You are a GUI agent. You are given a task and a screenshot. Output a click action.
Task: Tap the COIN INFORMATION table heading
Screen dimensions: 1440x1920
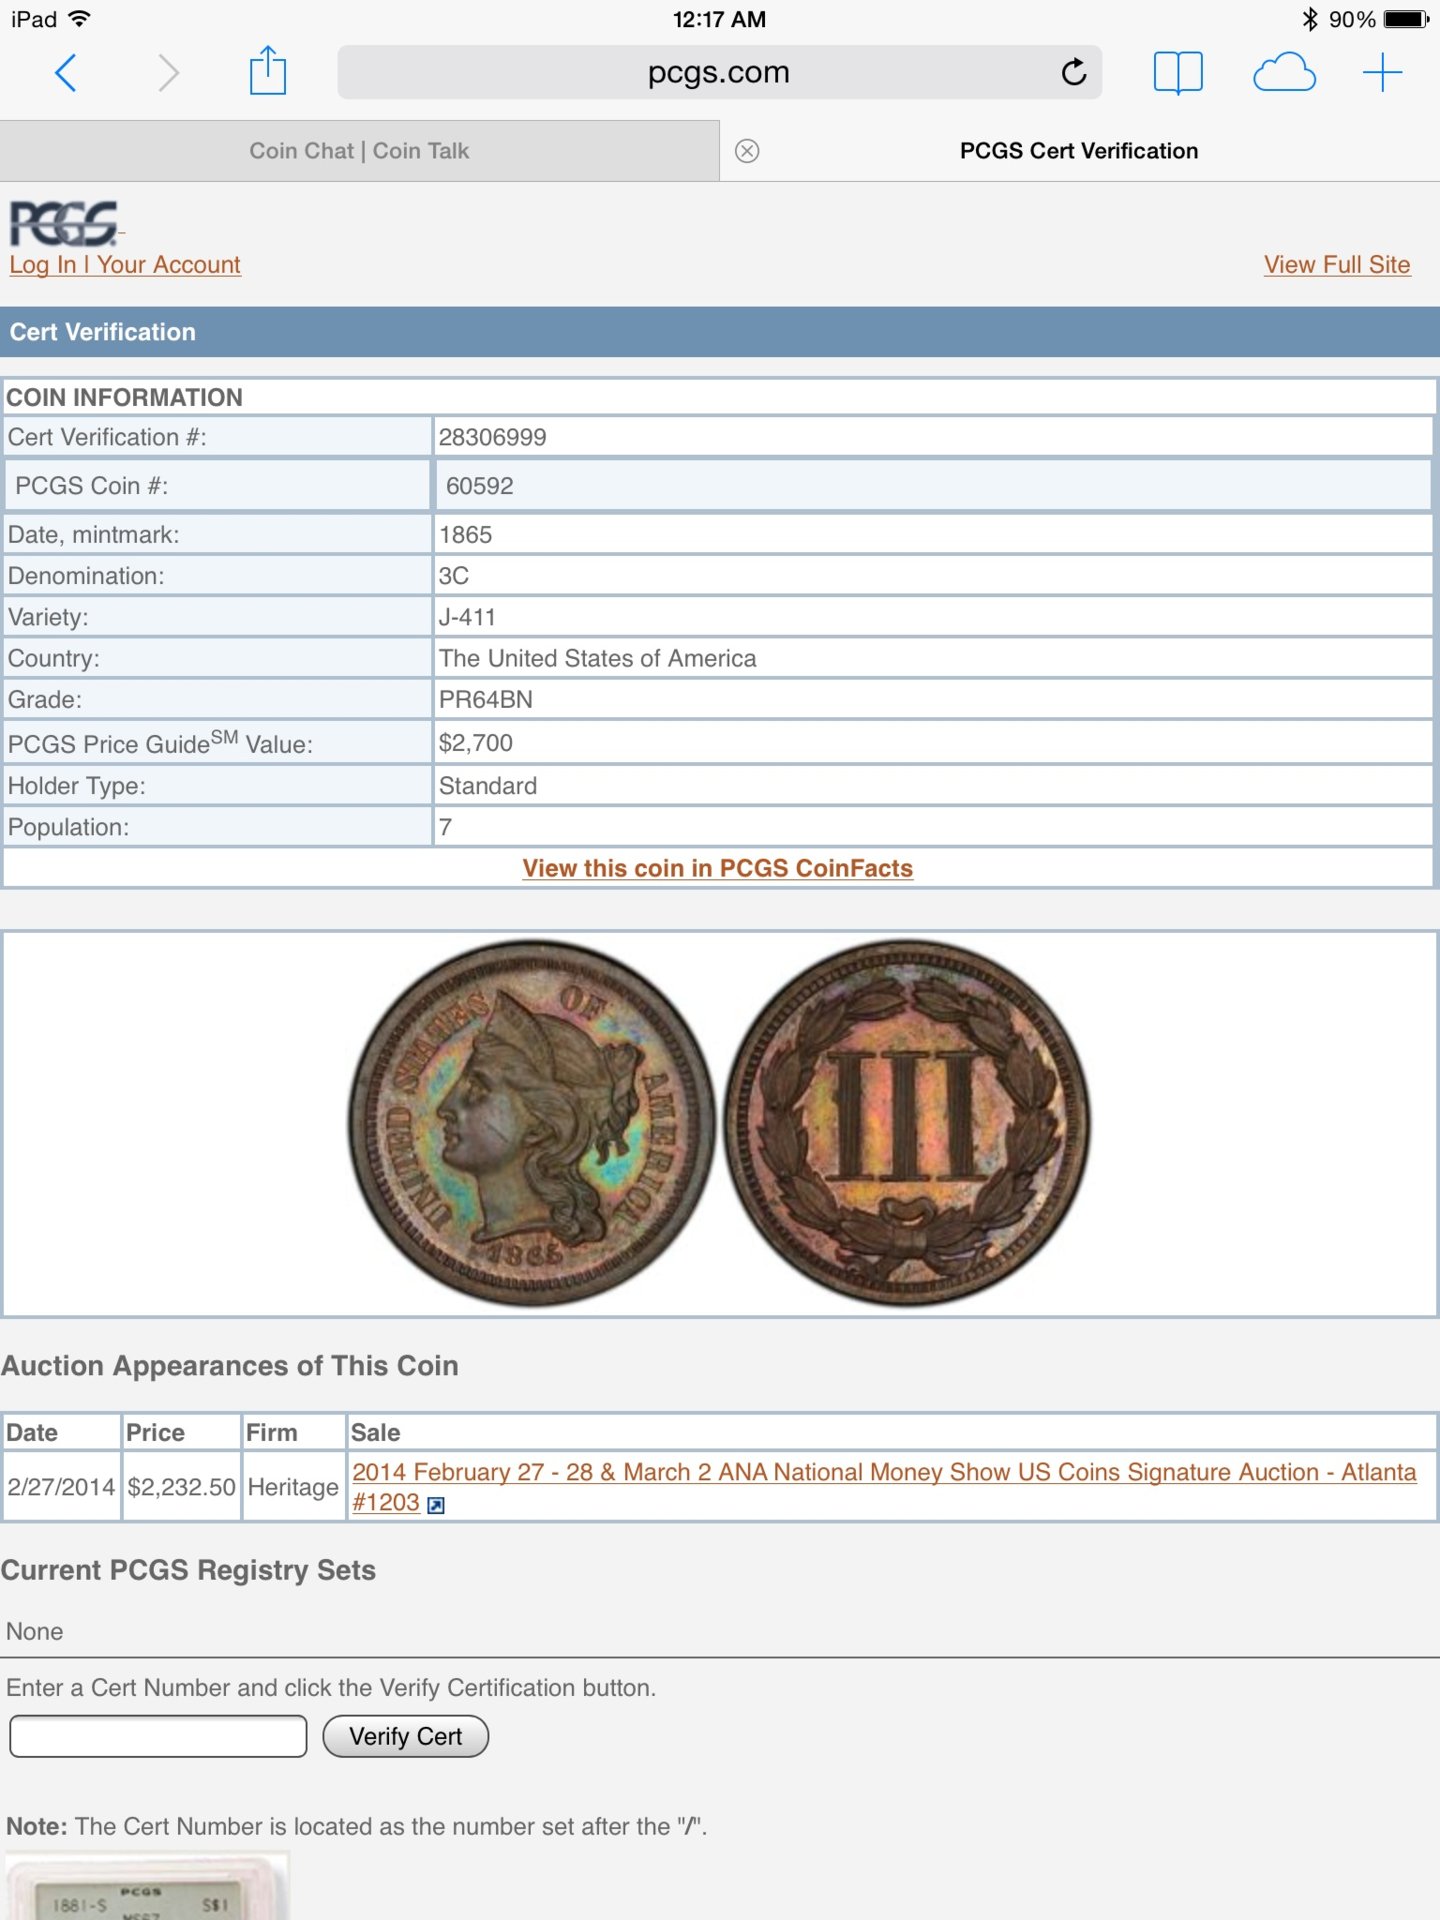click(124, 397)
